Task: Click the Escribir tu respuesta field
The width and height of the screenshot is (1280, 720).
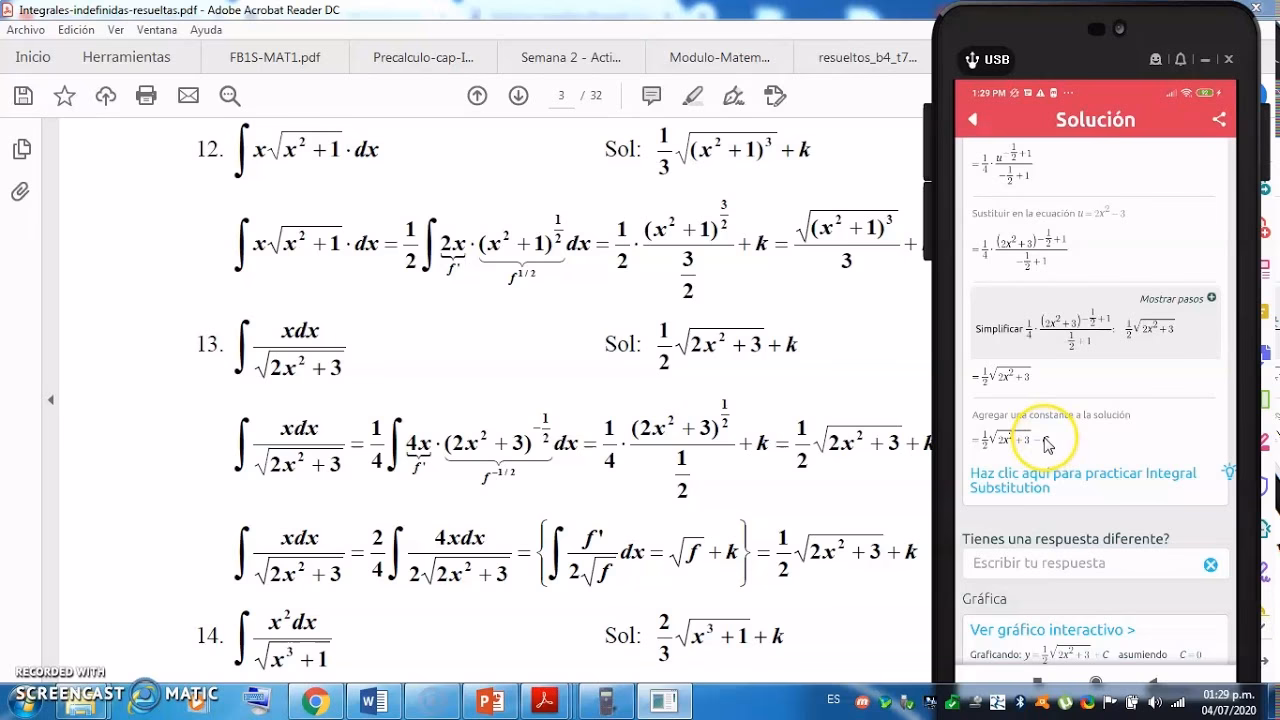Action: pyautogui.click(x=1083, y=564)
